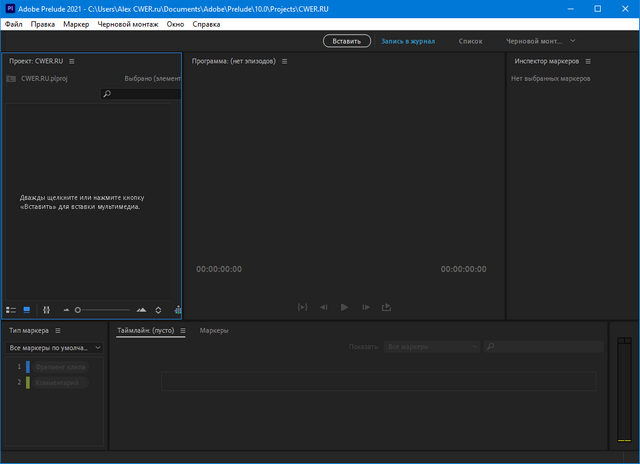This screenshot has width=640, height=464.
Task: Expand the workspace overflow chevron
Action: 573,41
